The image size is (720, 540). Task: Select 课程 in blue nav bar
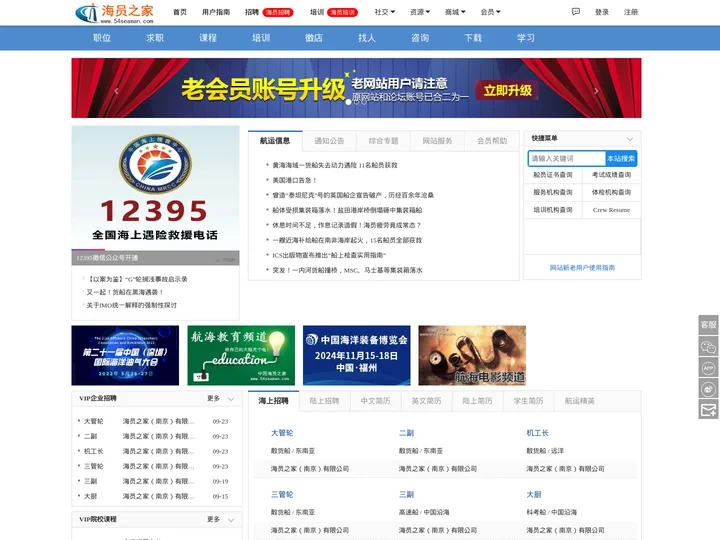(x=208, y=38)
